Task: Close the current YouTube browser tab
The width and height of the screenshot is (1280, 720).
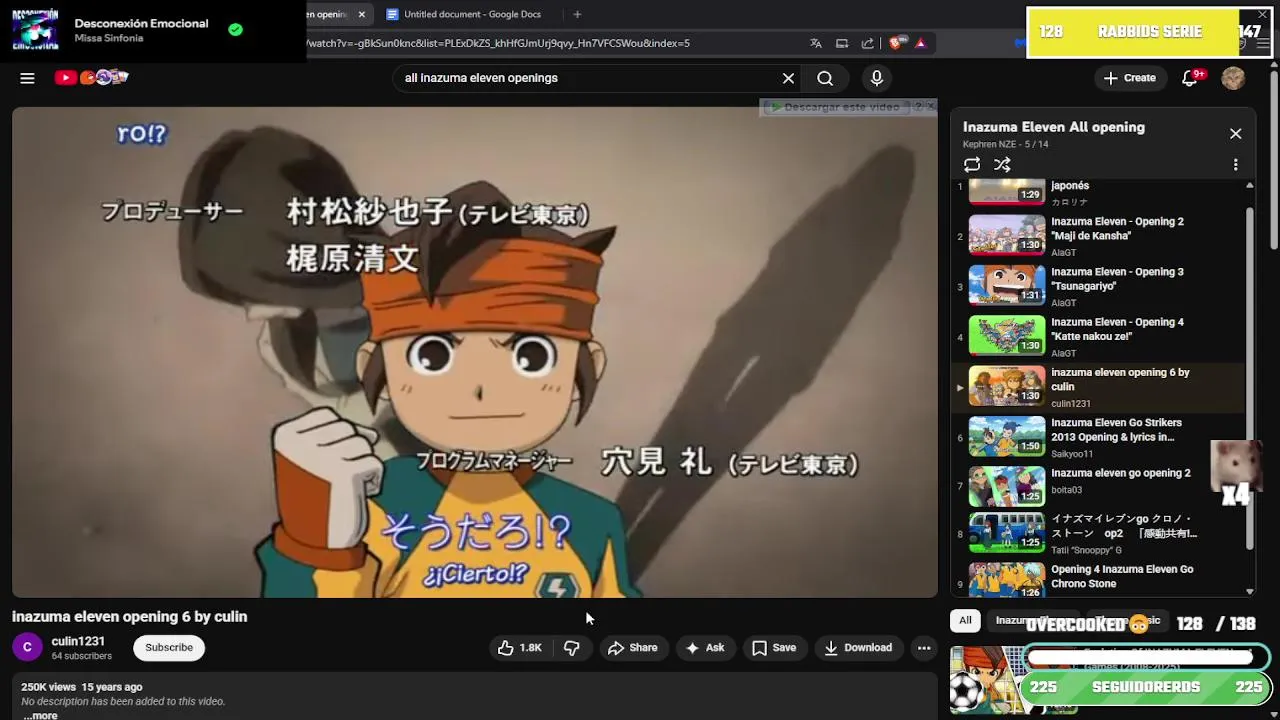Action: click(362, 14)
